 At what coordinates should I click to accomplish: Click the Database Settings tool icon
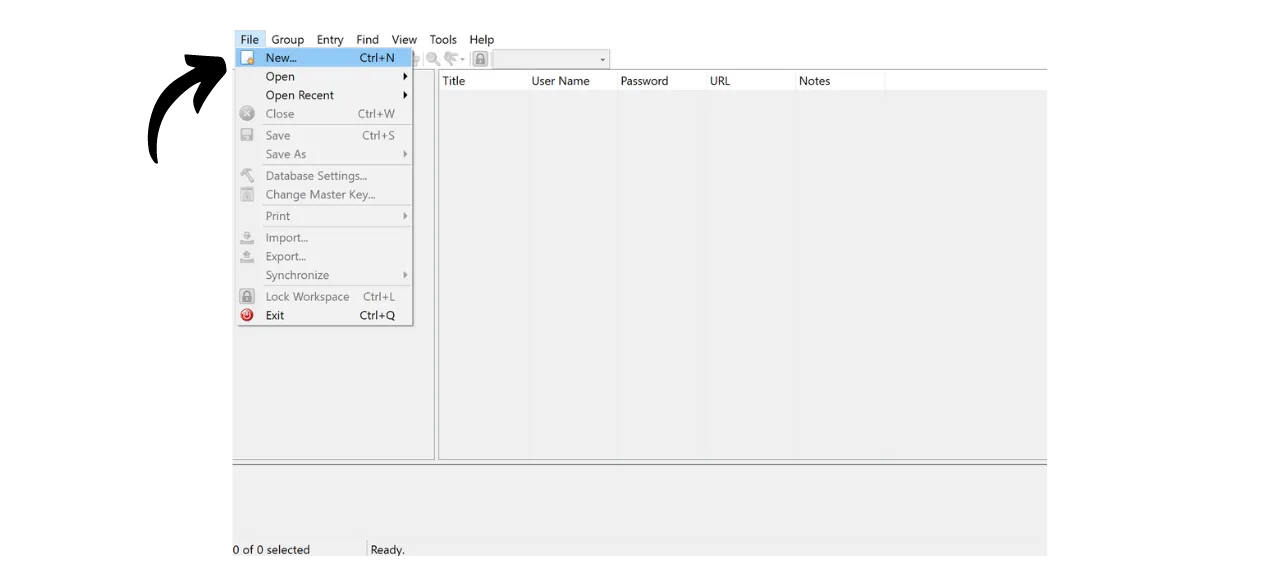247,175
